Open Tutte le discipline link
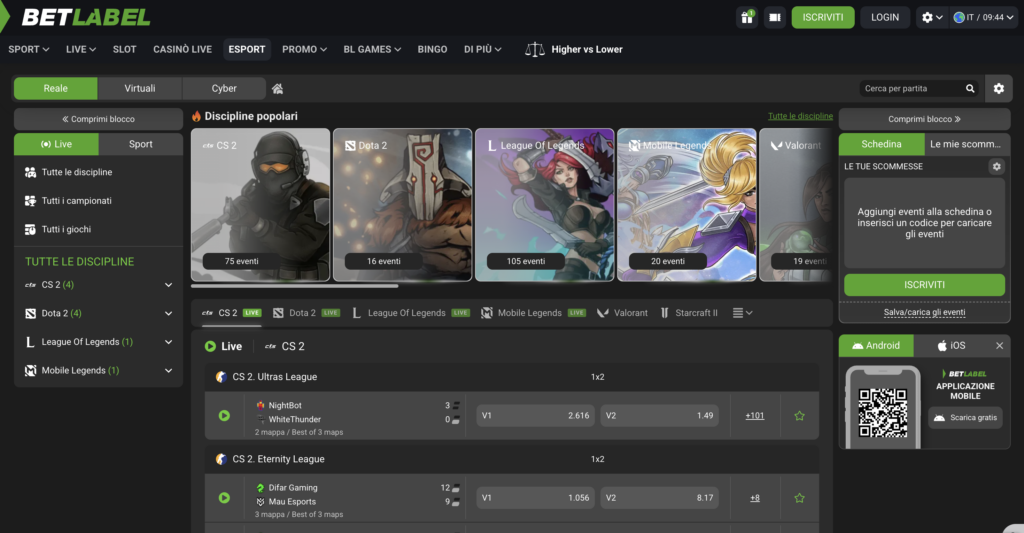1024x533 pixels. pyautogui.click(x=800, y=116)
